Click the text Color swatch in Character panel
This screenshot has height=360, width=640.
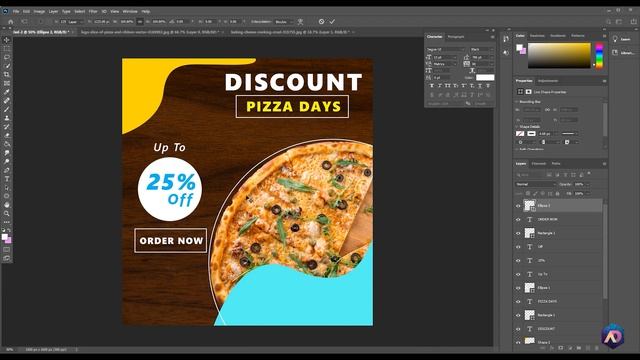(485, 78)
